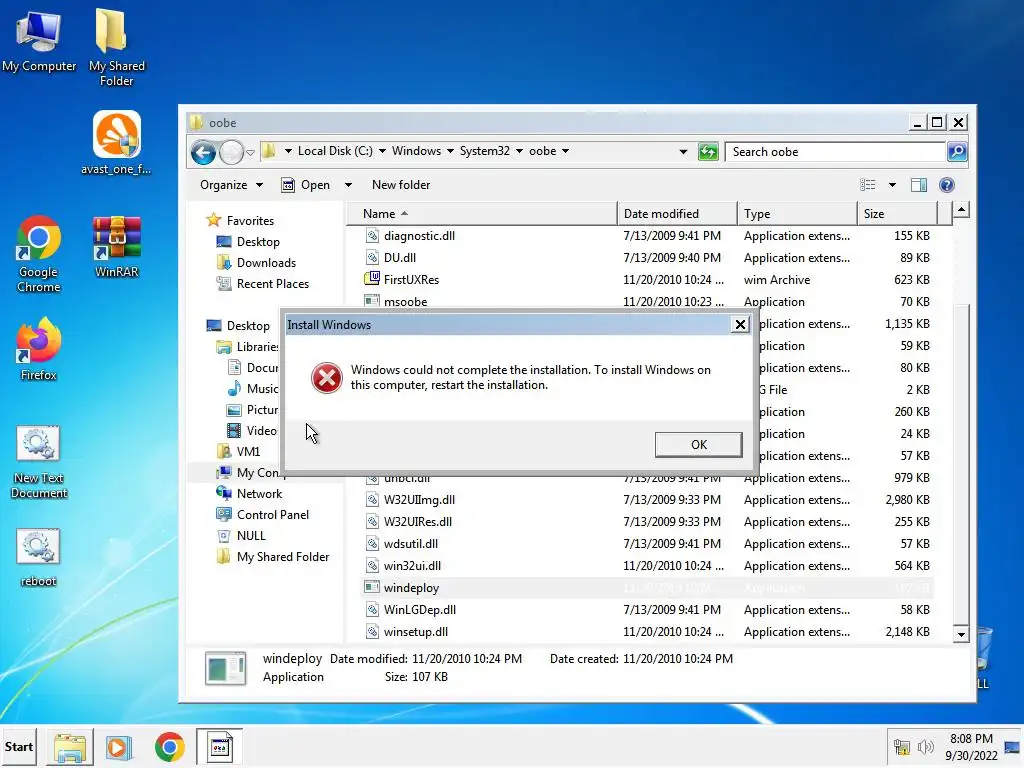Click OK in Install Windows dialog
Viewport: 1024px width, 768px height.
coord(698,445)
